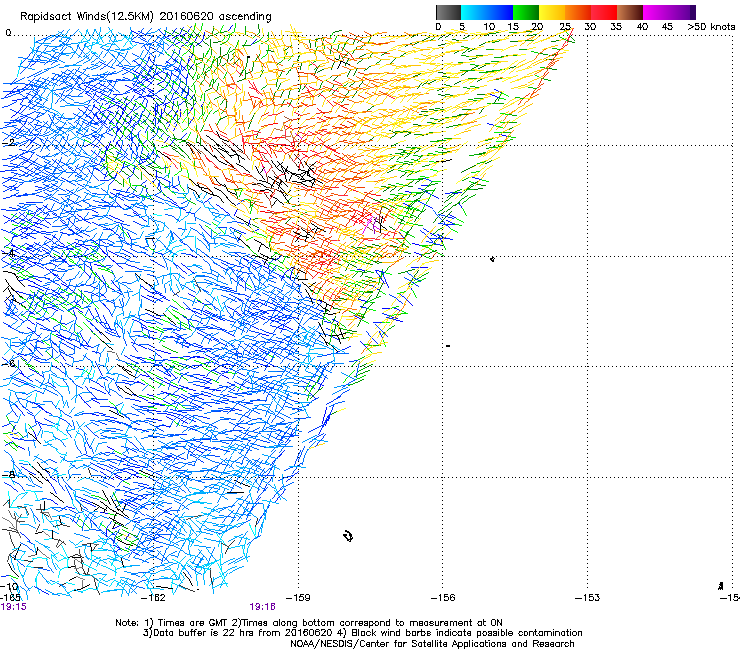Click the legend scale label '45'

coord(667,27)
